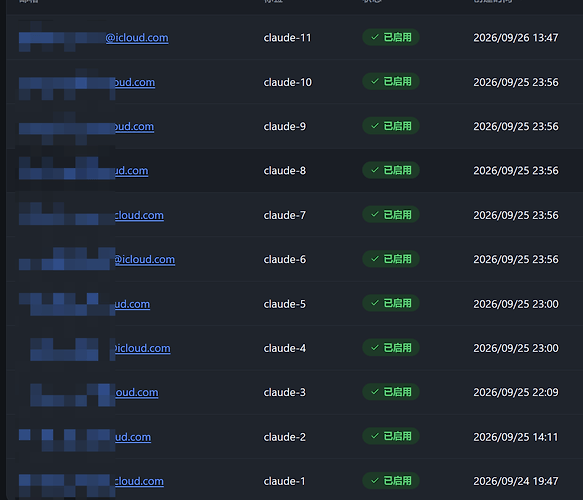Open the email link in claude-5 row
The width and height of the screenshot is (583, 500).
coord(84,304)
